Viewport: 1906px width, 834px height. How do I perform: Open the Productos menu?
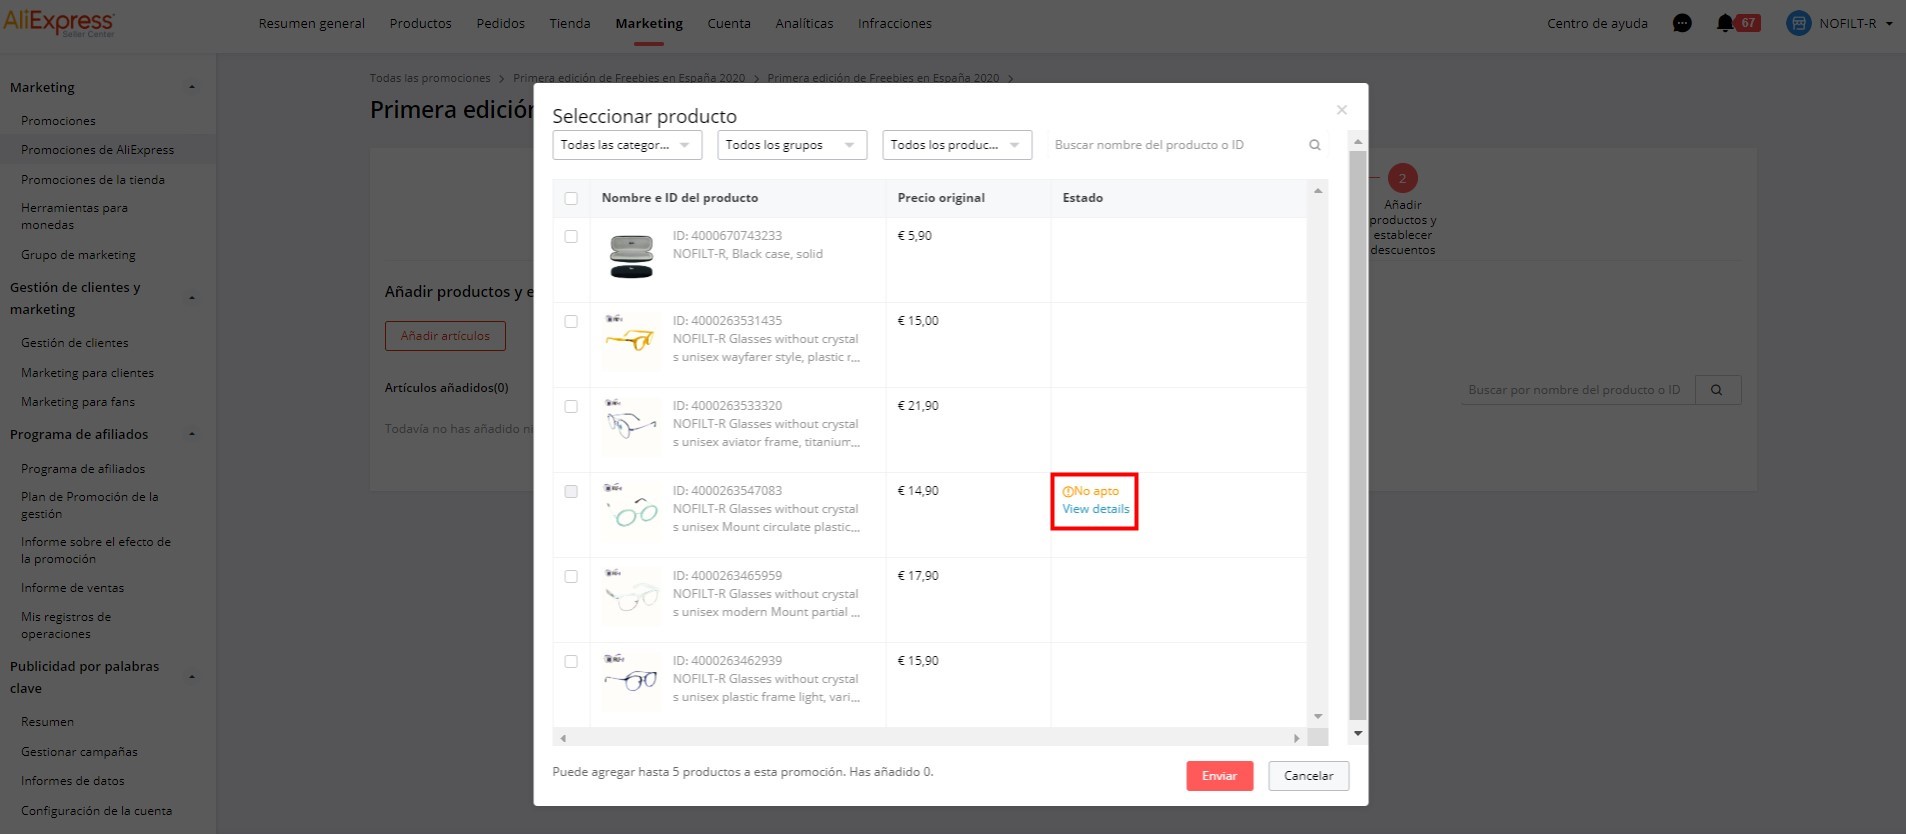click(420, 23)
